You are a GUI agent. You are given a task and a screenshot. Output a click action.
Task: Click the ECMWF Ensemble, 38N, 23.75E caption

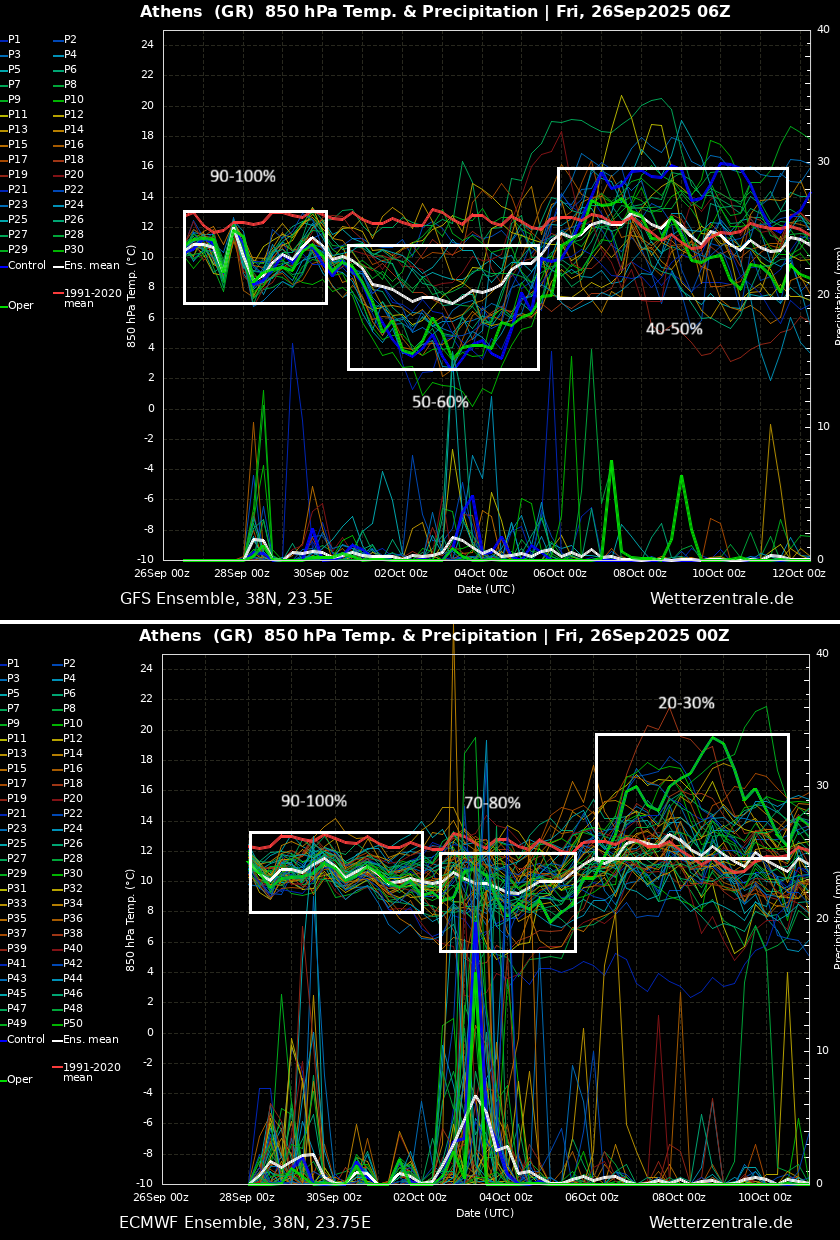(x=245, y=1223)
